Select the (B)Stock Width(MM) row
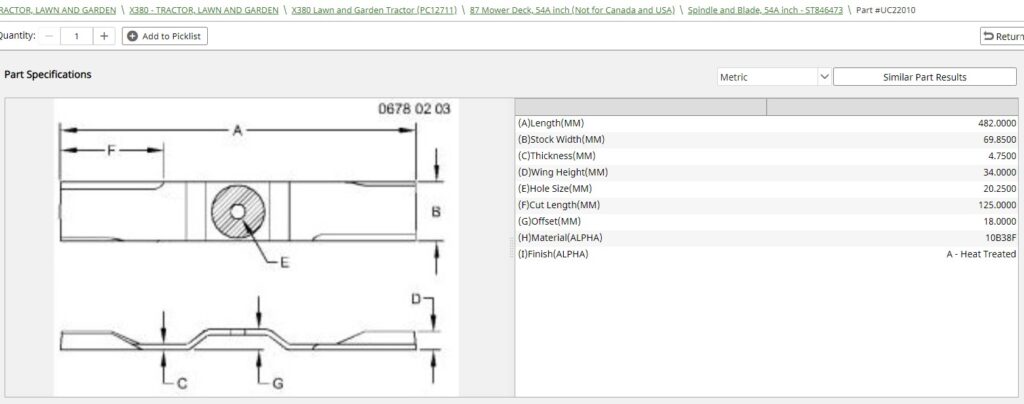The width and height of the screenshot is (1024, 404). tap(768, 139)
